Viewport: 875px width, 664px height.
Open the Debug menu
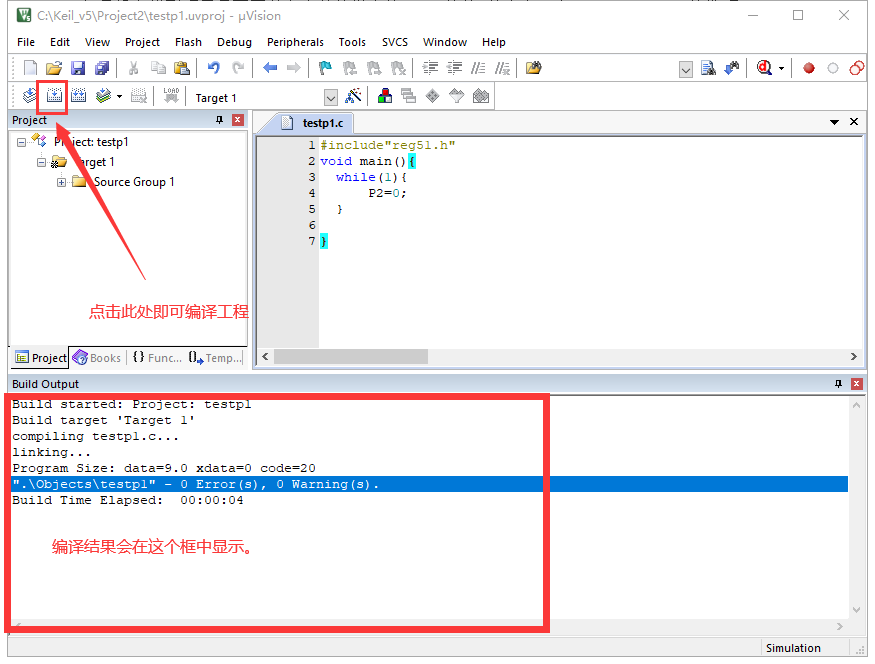pos(234,42)
